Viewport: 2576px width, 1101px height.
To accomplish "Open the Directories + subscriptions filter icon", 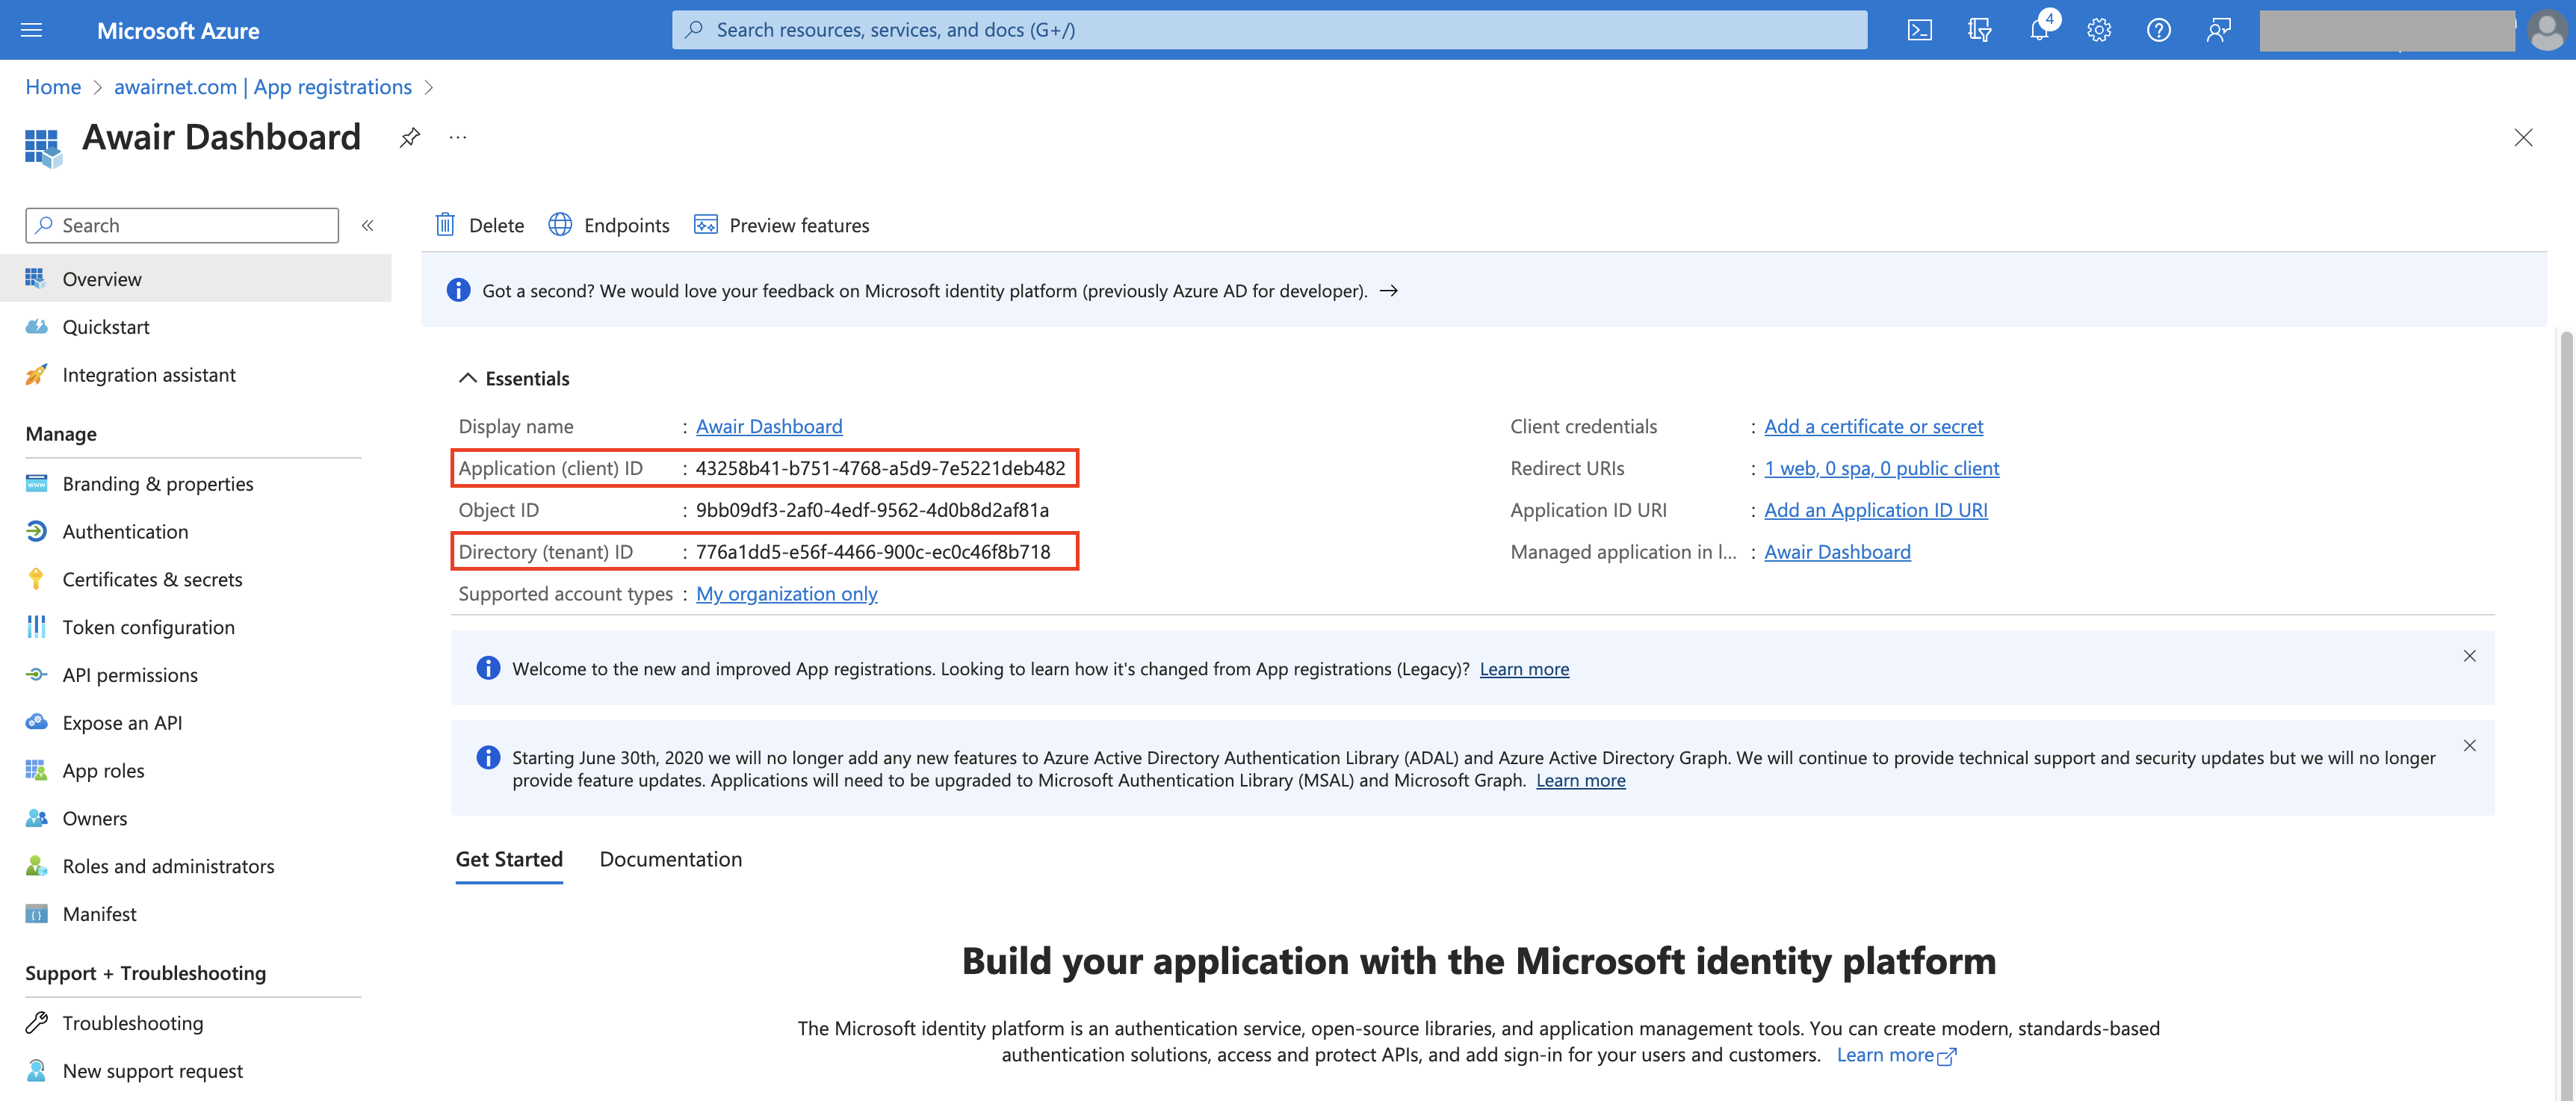I will coord(1979,30).
